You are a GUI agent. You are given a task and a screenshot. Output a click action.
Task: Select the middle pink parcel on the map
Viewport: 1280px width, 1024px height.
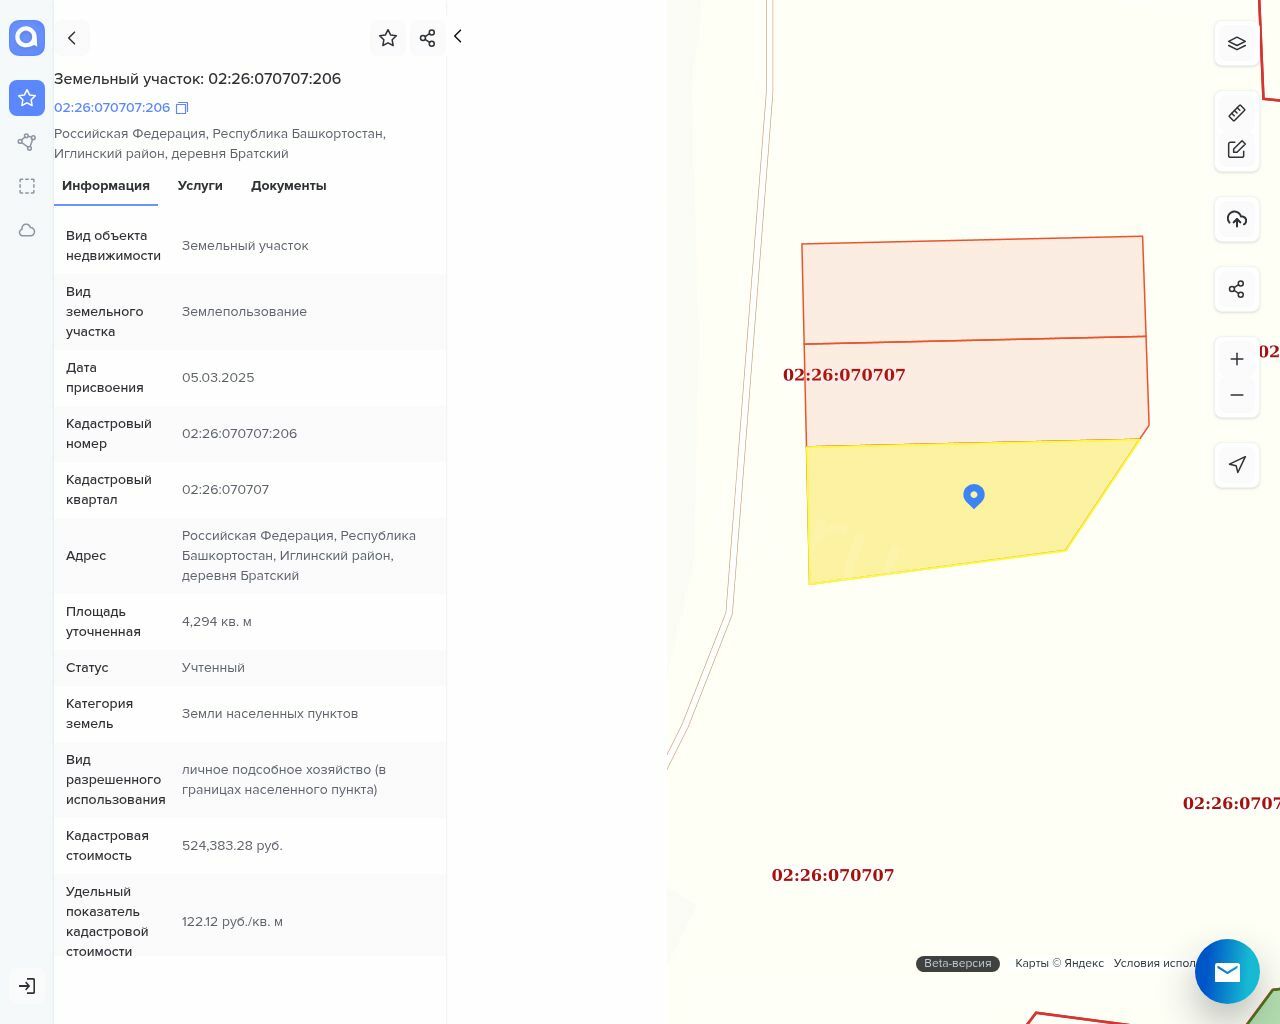(x=976, y=391)
